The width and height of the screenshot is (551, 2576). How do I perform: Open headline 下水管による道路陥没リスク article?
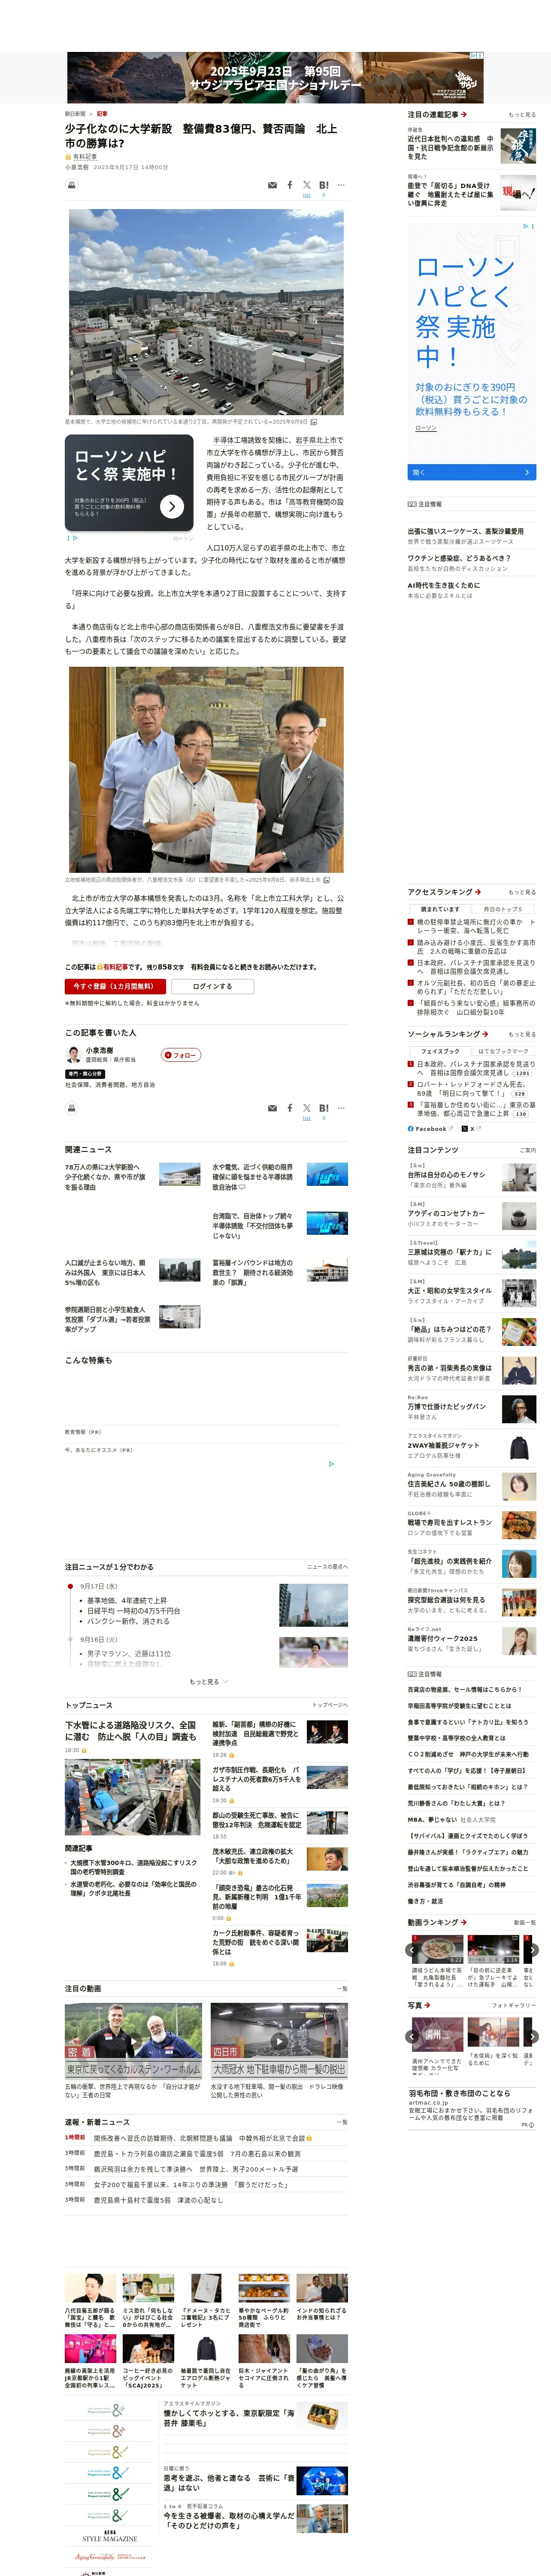(131, 1730)
